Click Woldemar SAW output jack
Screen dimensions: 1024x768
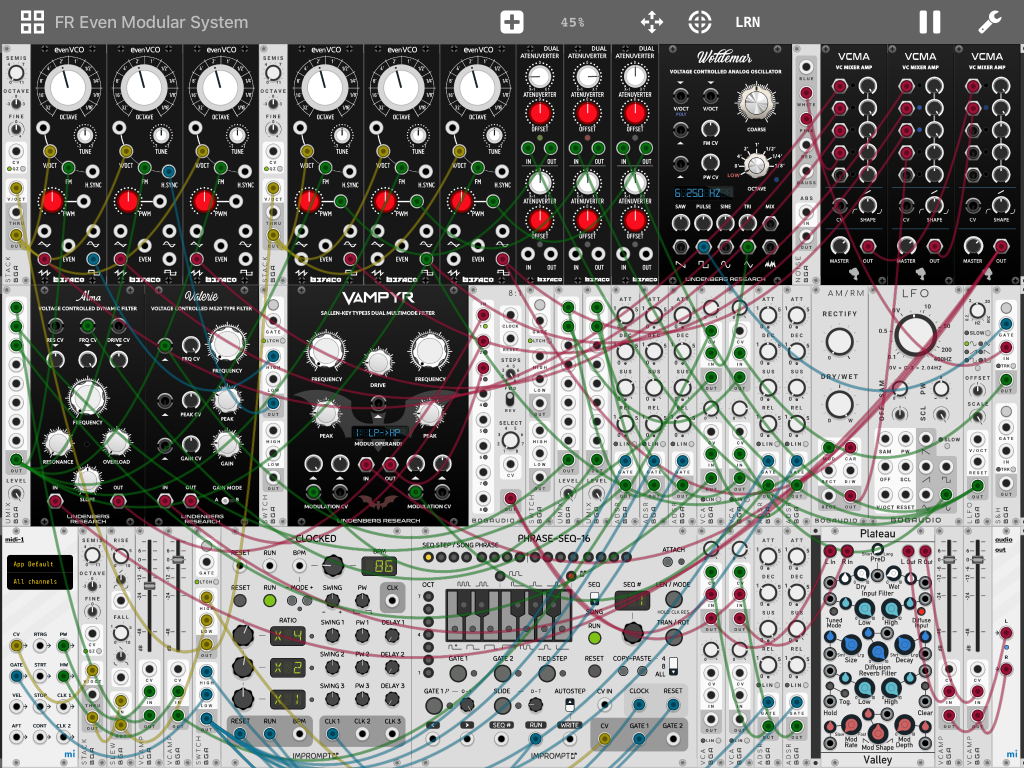pos(680,246)
